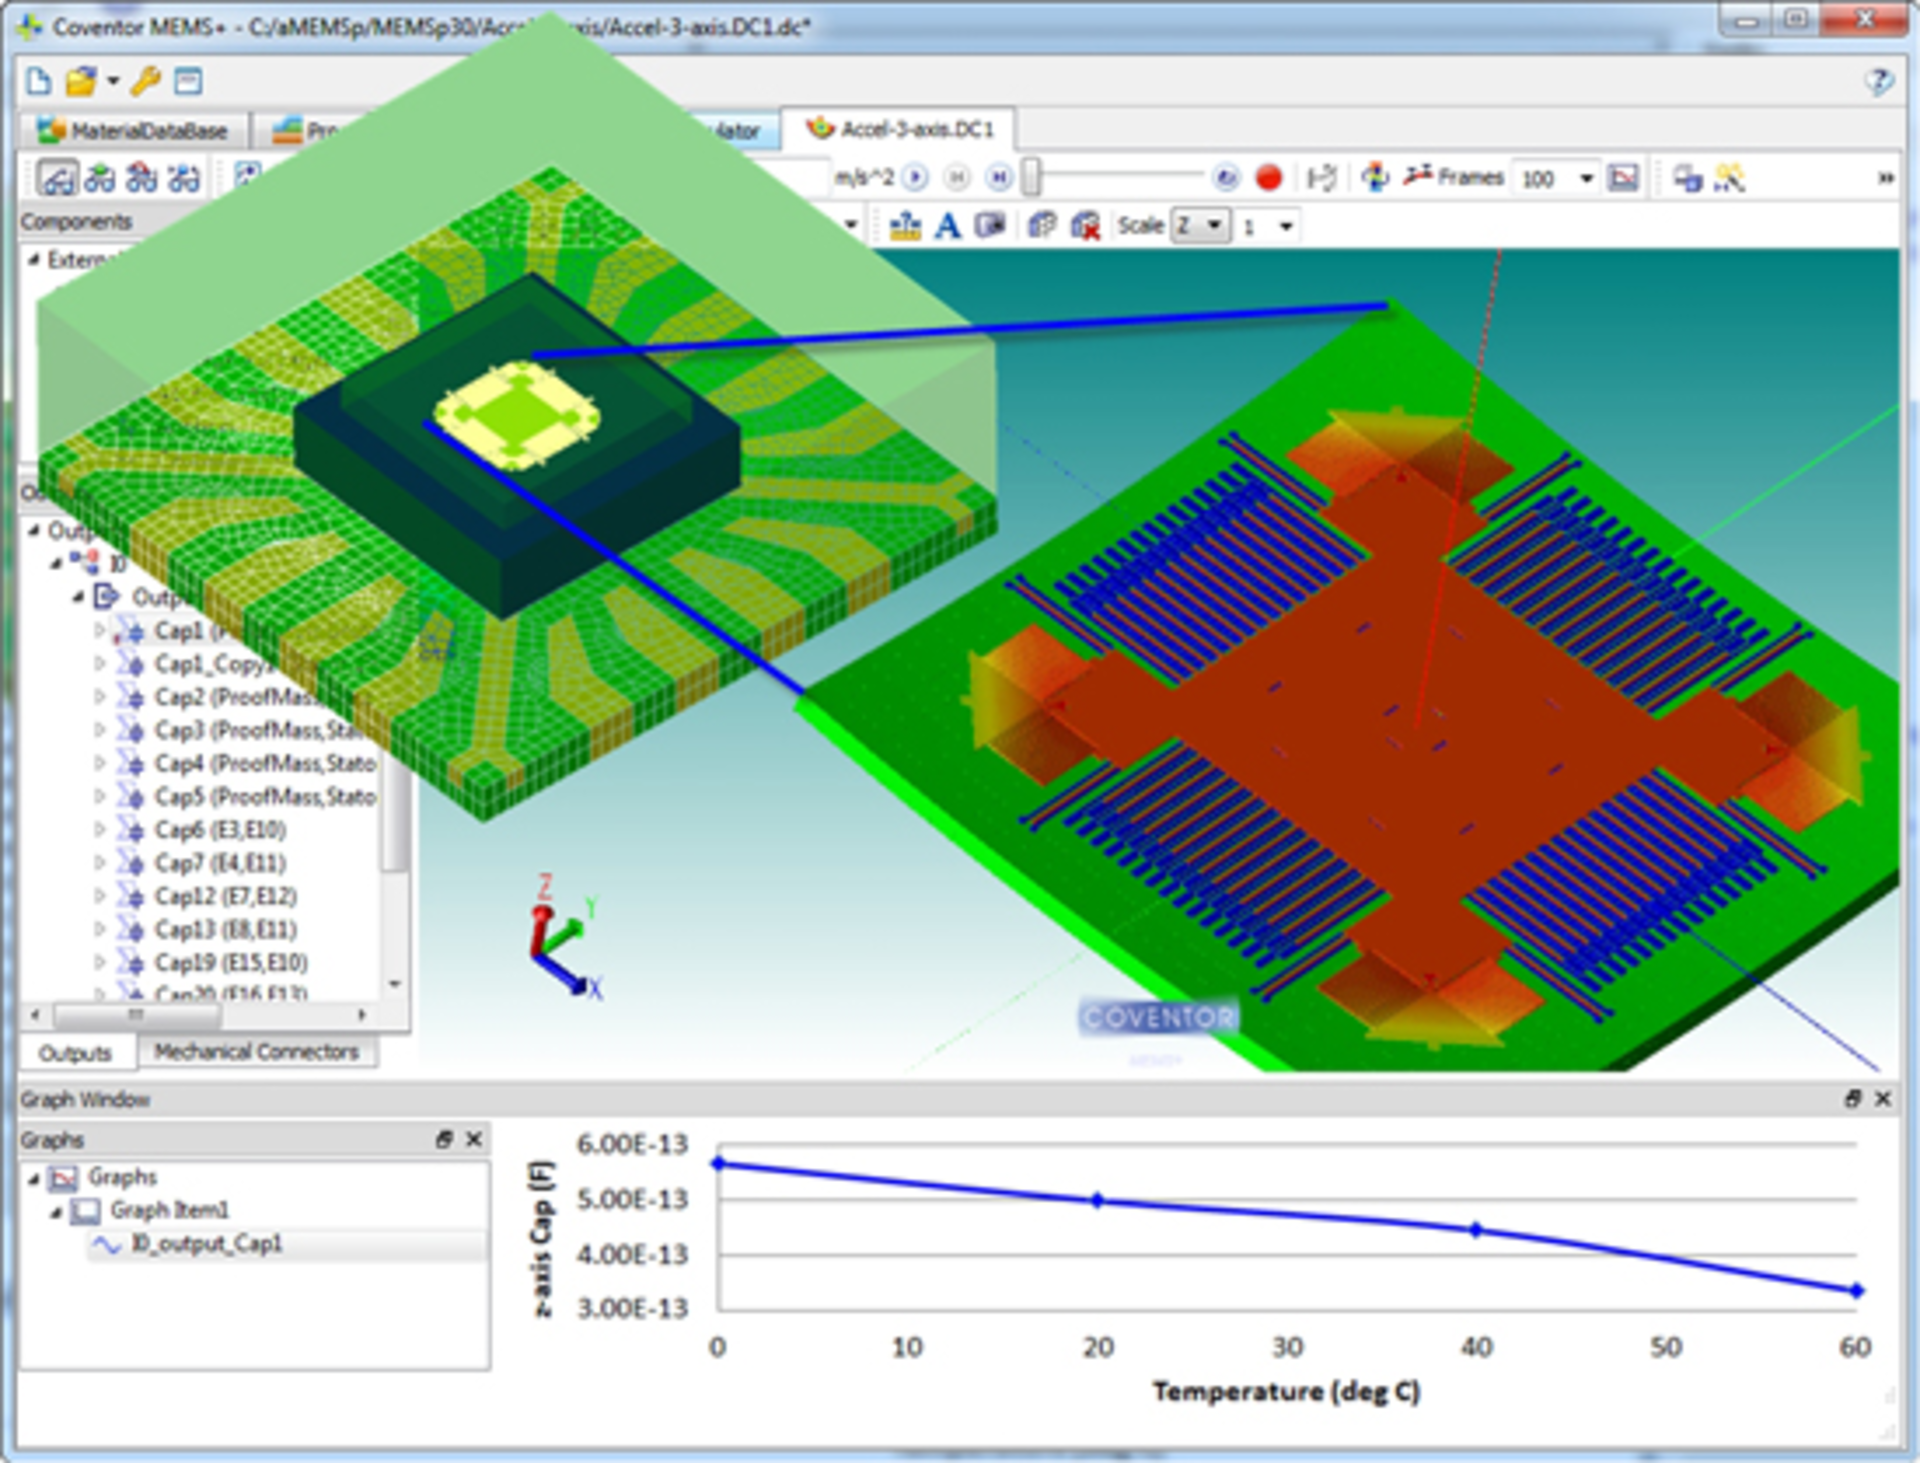Click the Add Annotation text icon (blue A)

click(947, 226)
